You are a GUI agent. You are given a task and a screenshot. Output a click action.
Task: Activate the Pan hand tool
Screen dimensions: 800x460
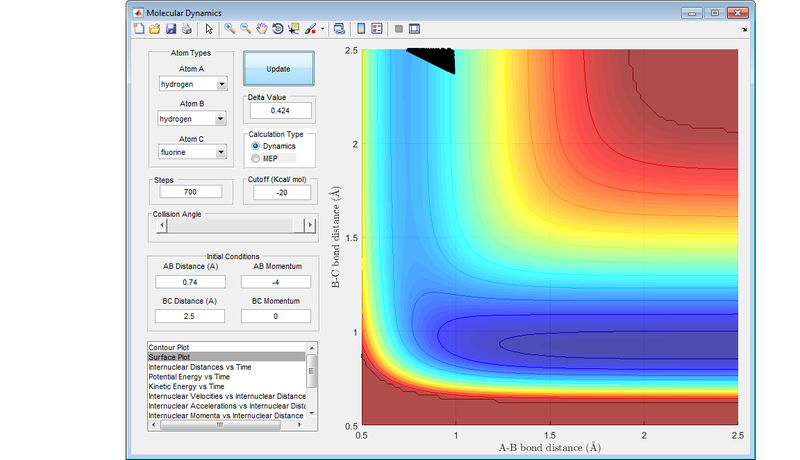261,29
